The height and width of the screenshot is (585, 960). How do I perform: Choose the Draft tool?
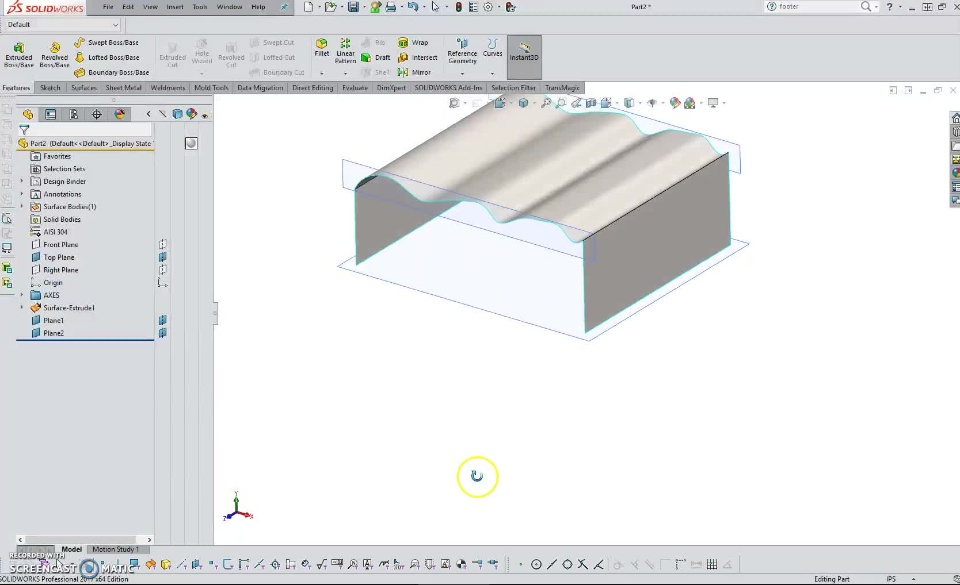pos(375,58)
